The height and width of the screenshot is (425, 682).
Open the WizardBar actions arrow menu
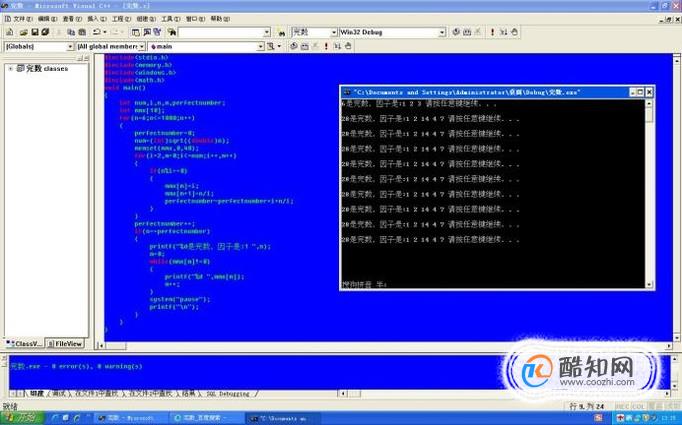pos(279,46)
